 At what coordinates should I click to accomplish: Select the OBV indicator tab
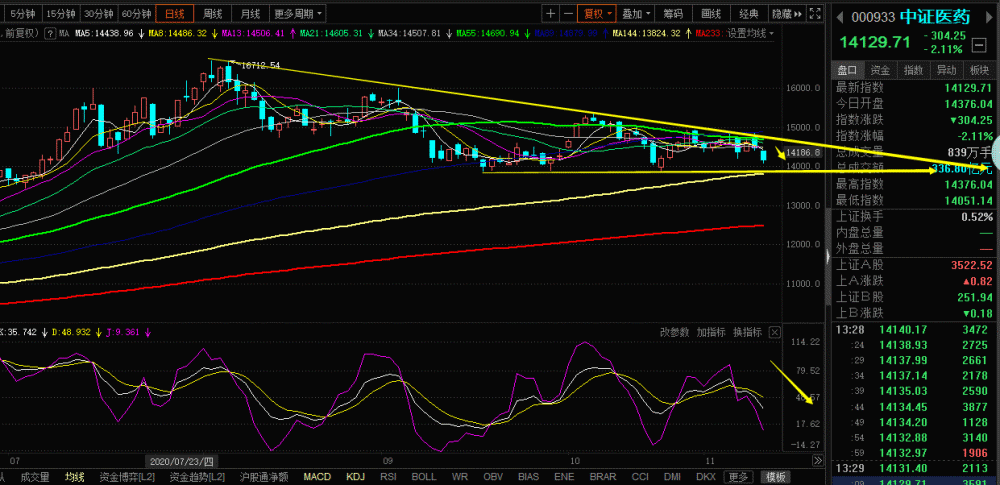click(x=493, y=477)
